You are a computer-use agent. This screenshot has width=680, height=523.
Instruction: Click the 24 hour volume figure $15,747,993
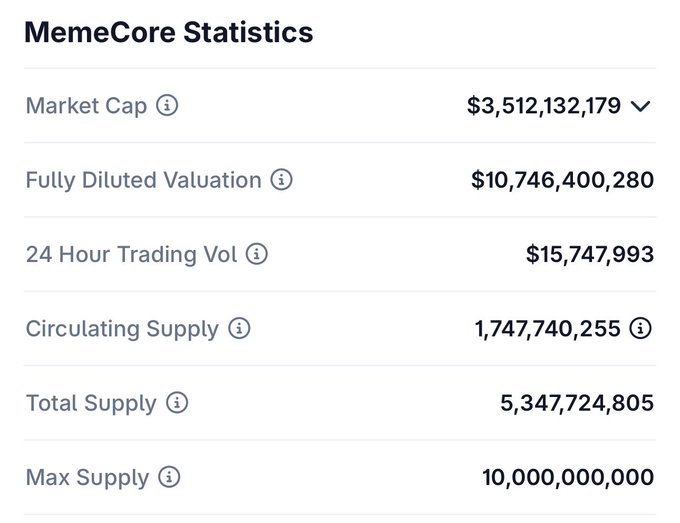590,254
